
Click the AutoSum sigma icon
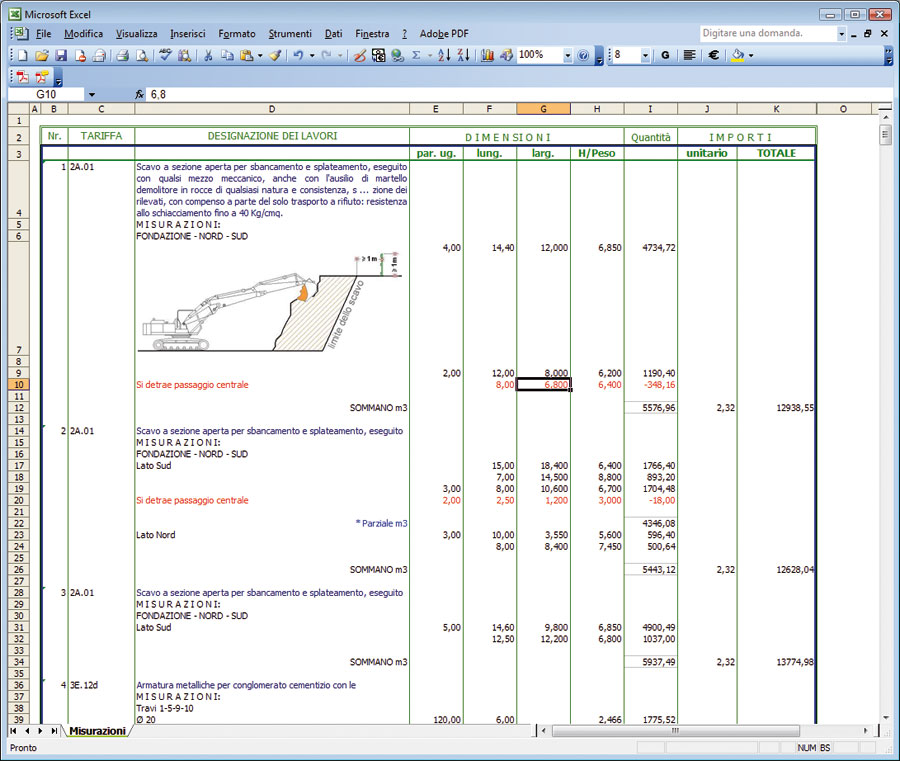pyautogui.click(x=416, y=56)
